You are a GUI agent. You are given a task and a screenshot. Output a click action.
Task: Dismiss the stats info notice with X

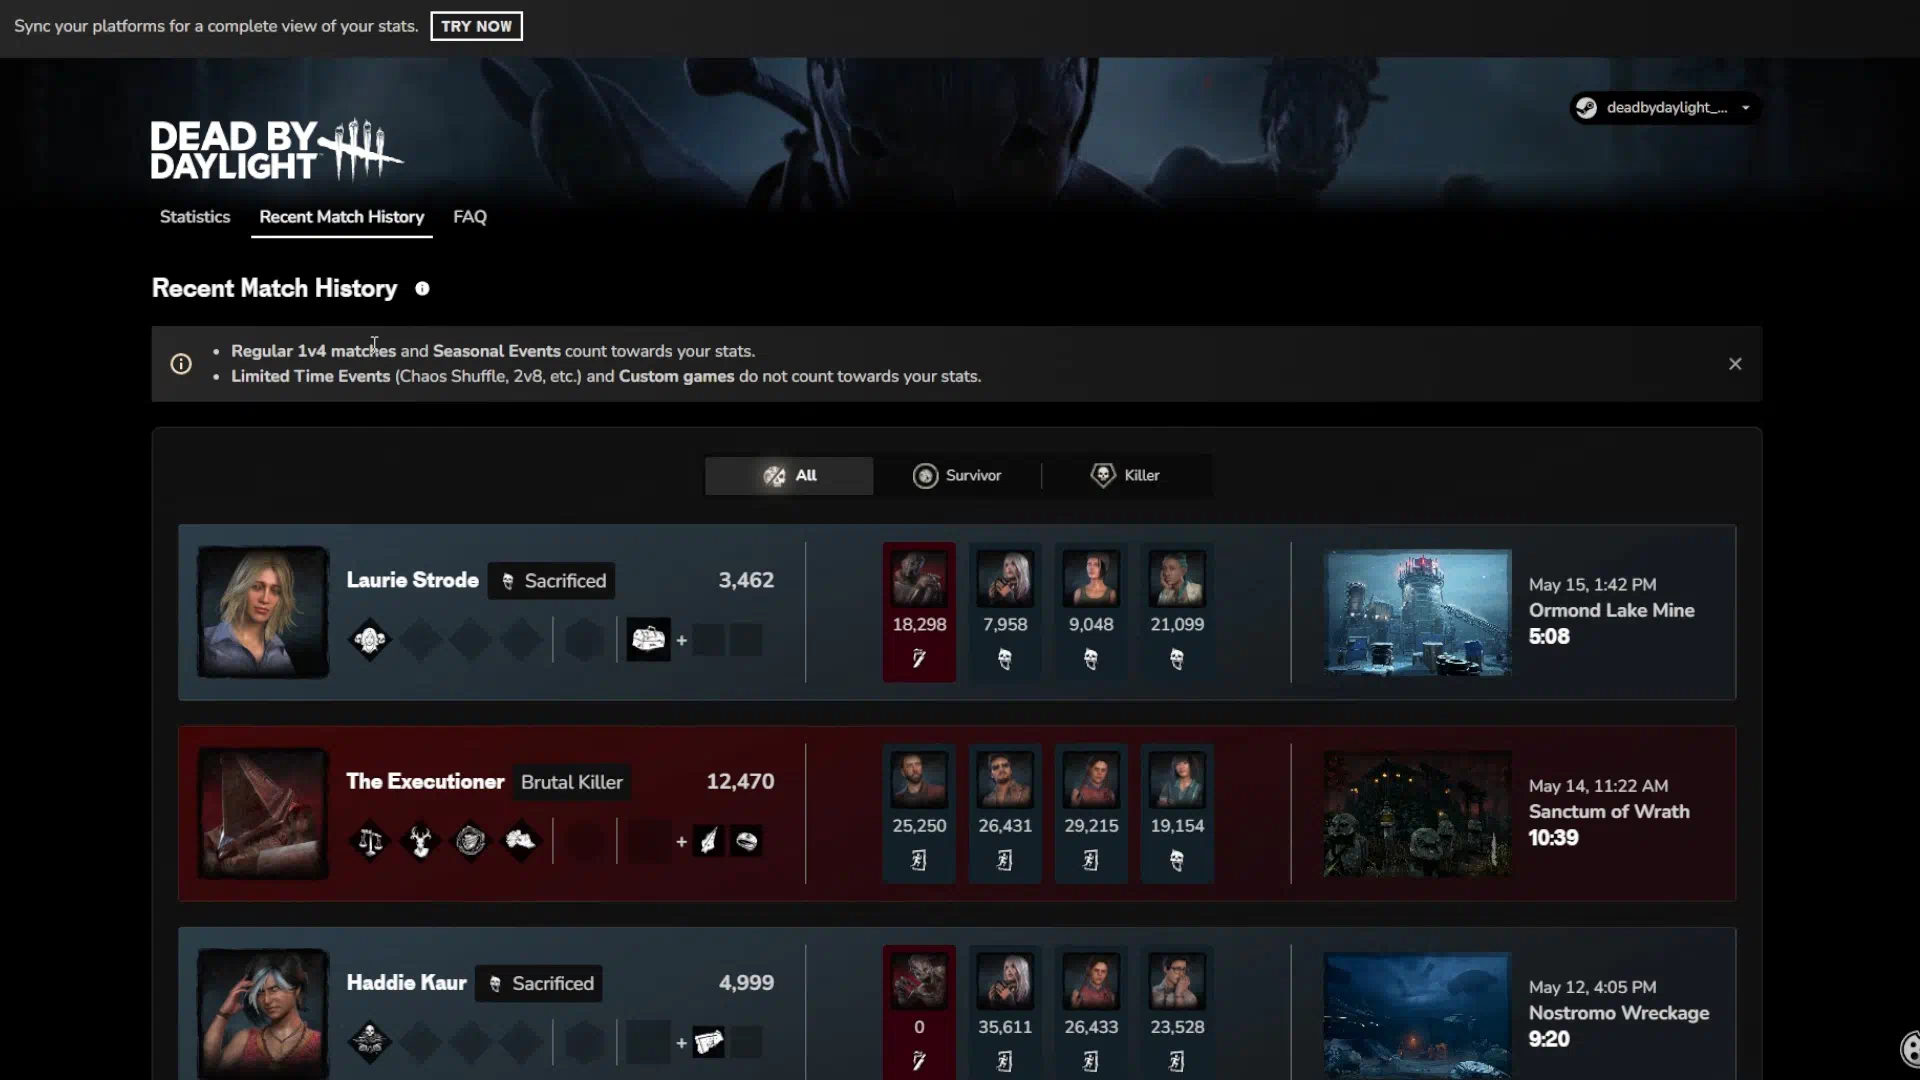tap(1735, 364)
